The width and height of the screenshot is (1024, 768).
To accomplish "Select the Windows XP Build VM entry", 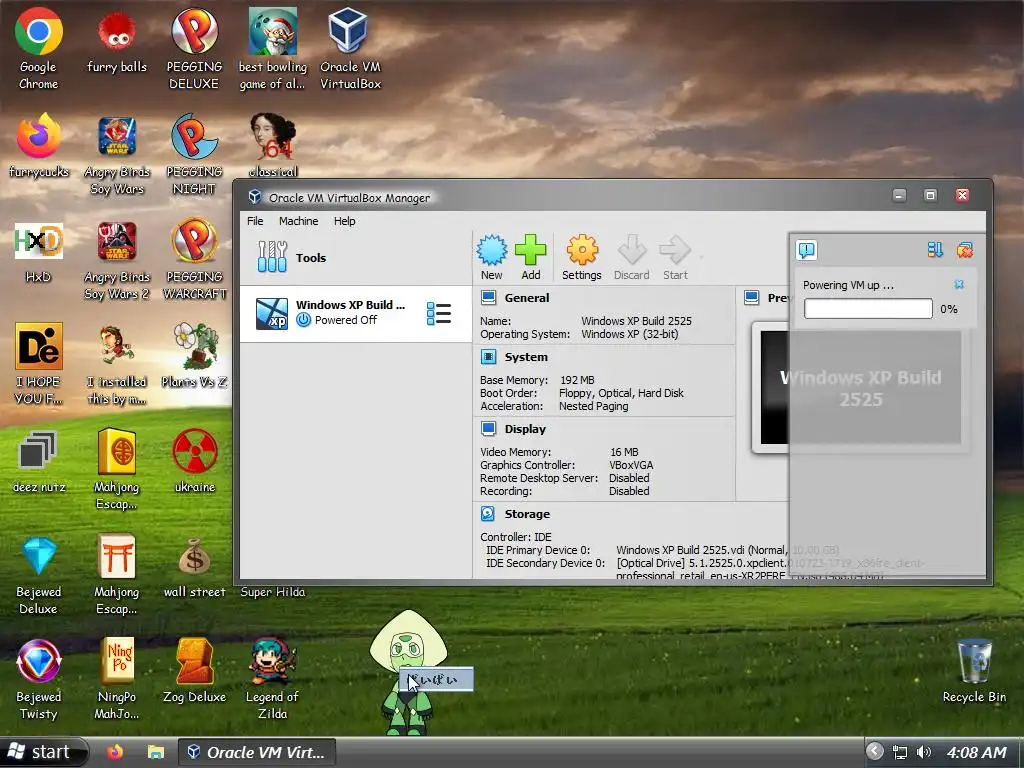I will [x=356, y=313].
